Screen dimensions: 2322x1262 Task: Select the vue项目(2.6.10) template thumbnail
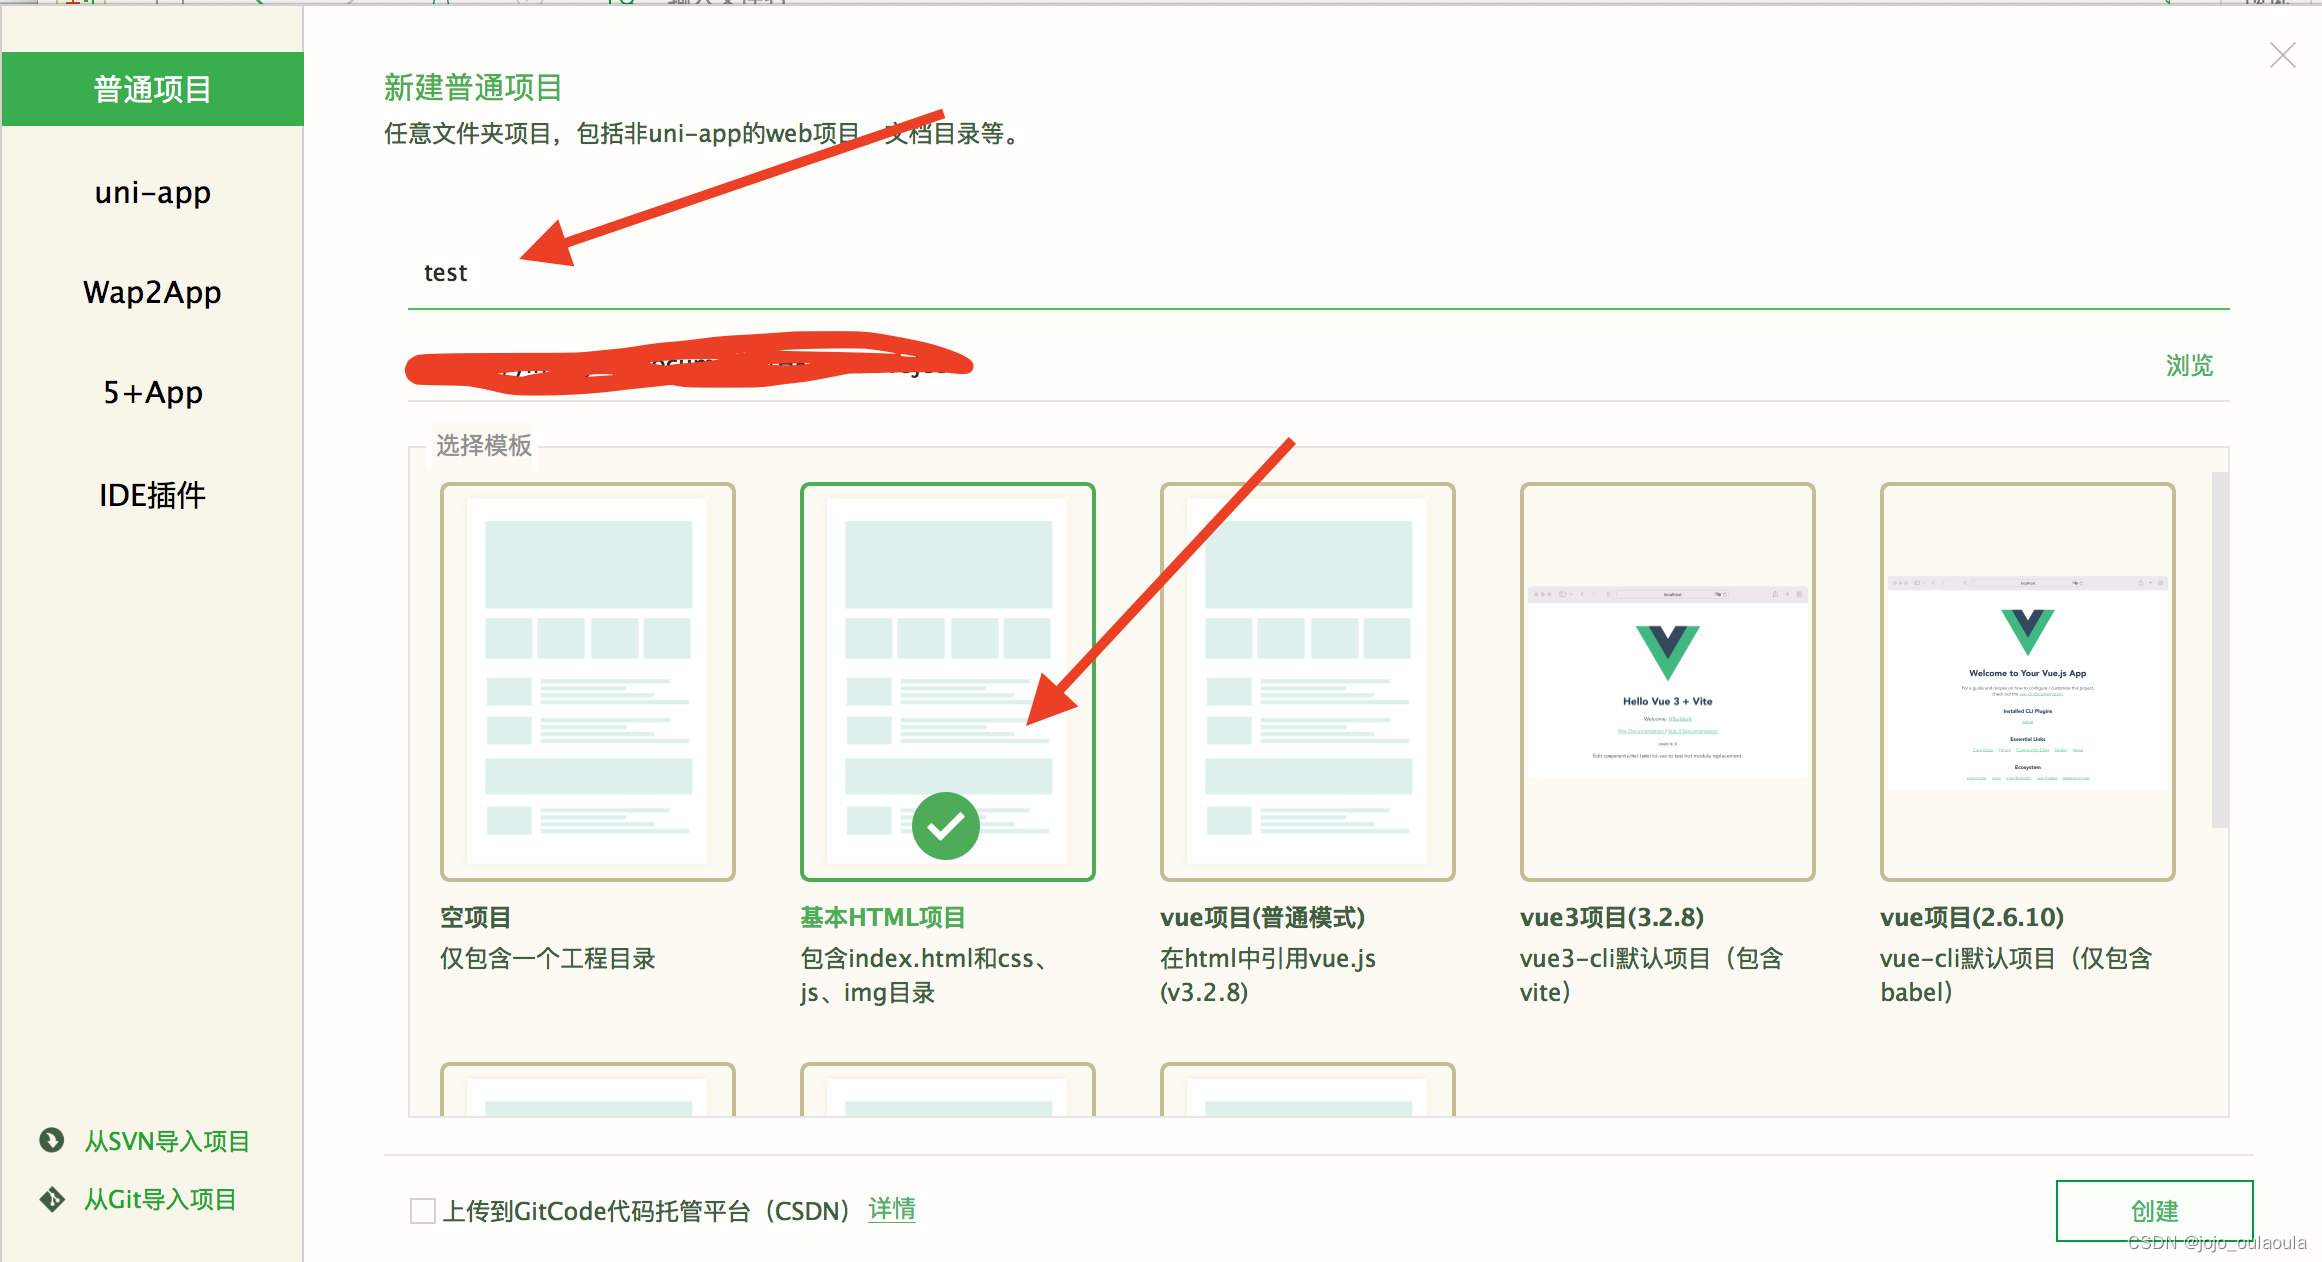pos(2027,681)
